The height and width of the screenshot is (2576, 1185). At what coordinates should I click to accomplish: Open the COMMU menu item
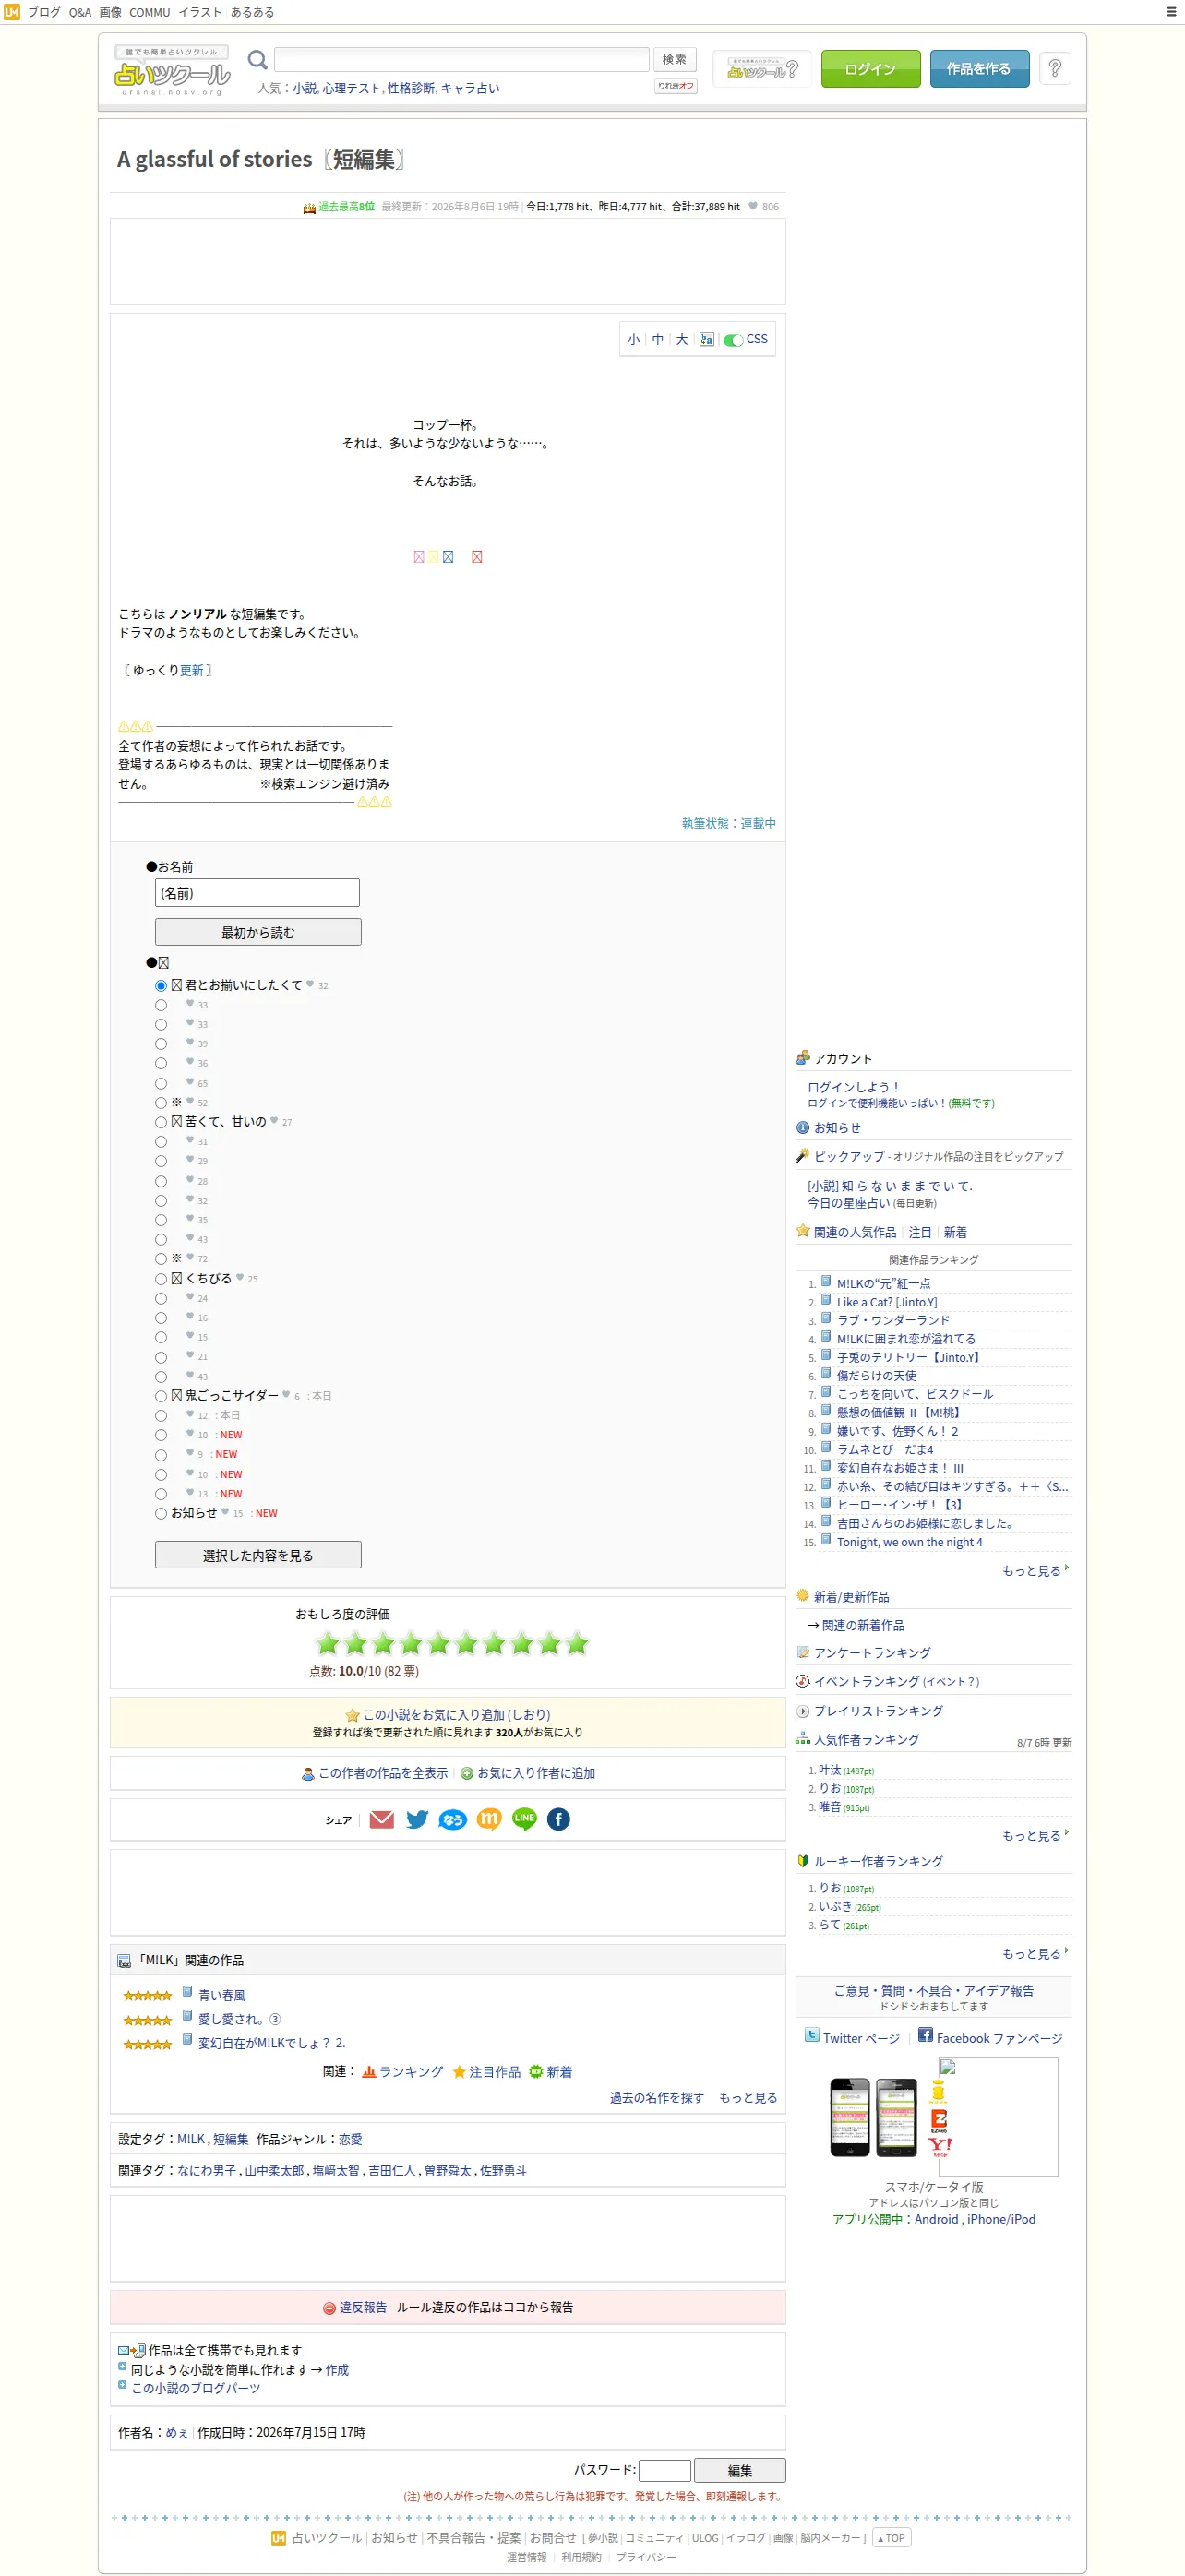[x=149, y=12]
